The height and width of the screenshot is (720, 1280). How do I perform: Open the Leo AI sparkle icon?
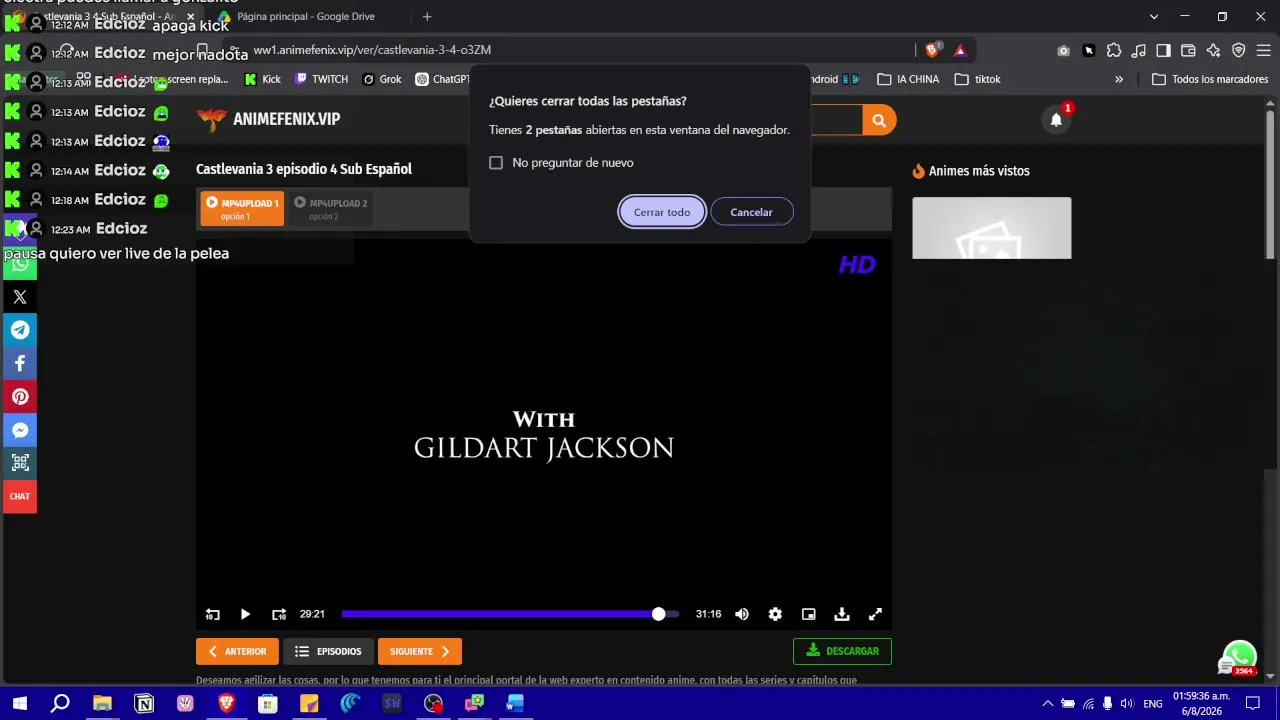click(1213, 50)
